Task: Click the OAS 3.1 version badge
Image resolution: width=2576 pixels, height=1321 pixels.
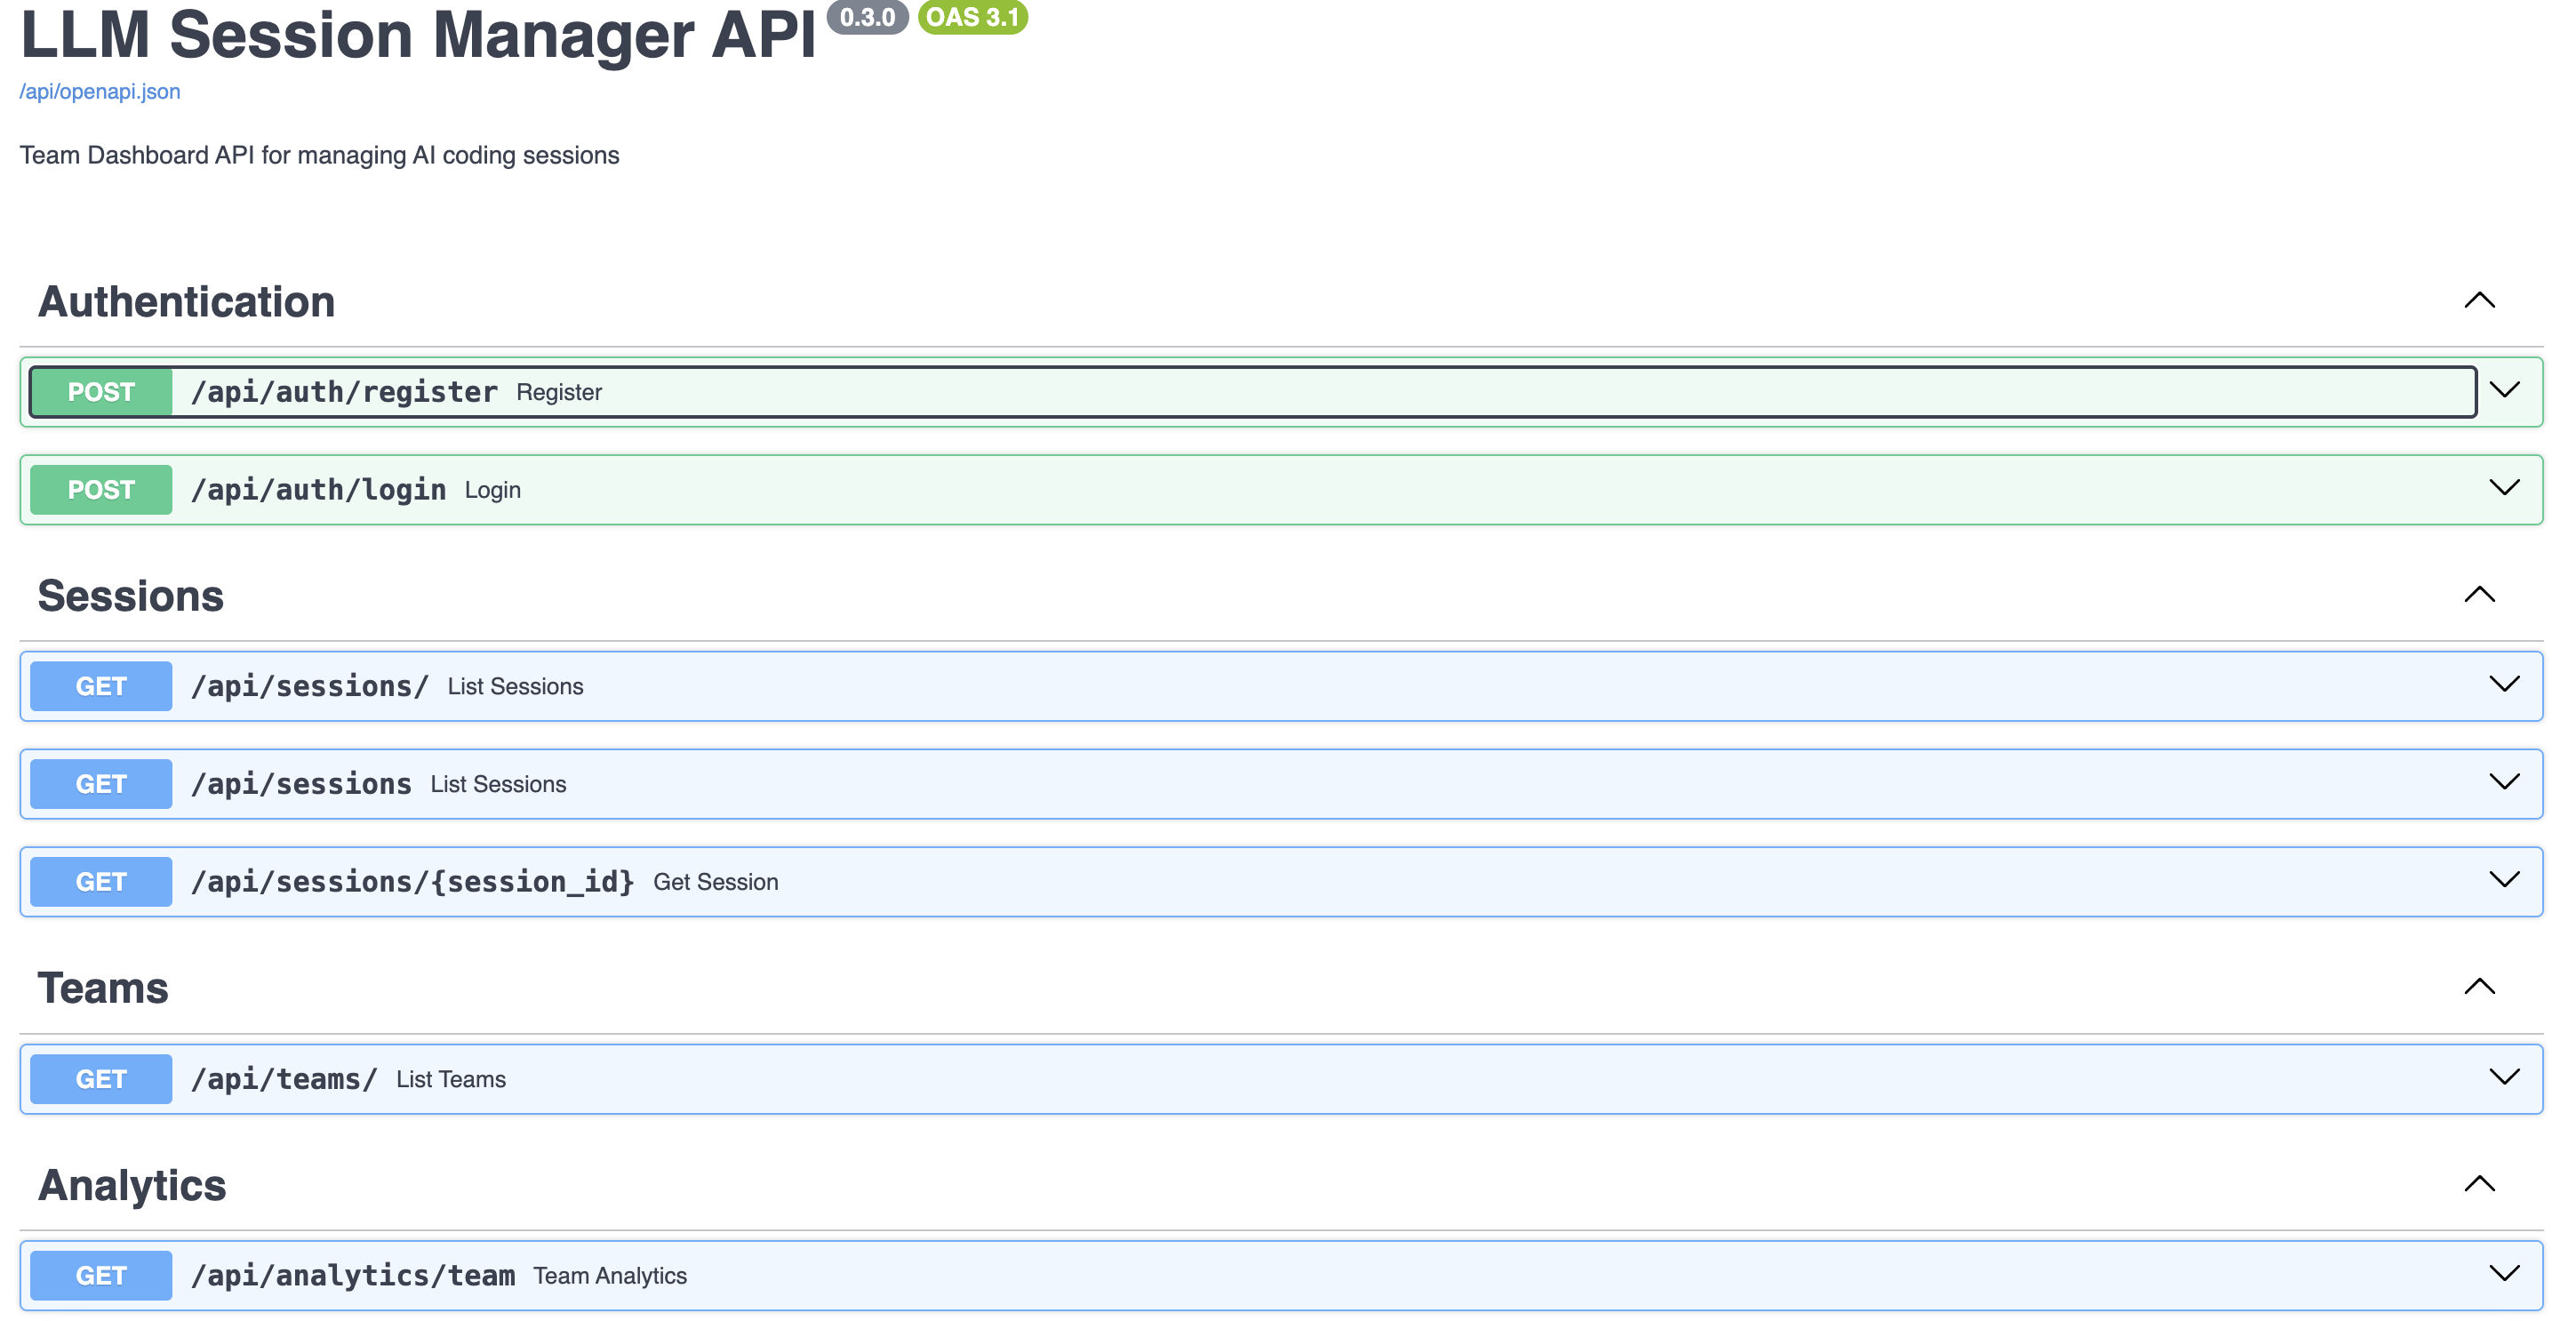Action: 972,17
